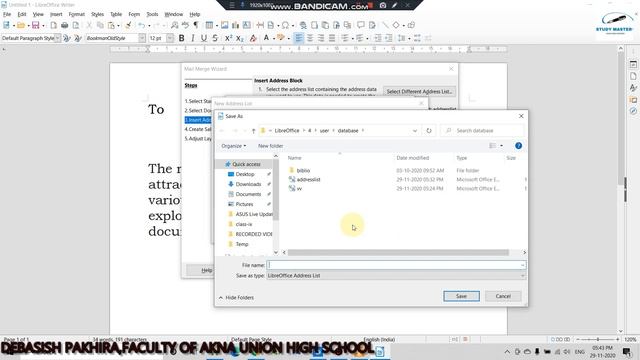Go up one folder level arrow

pos(253,131)
